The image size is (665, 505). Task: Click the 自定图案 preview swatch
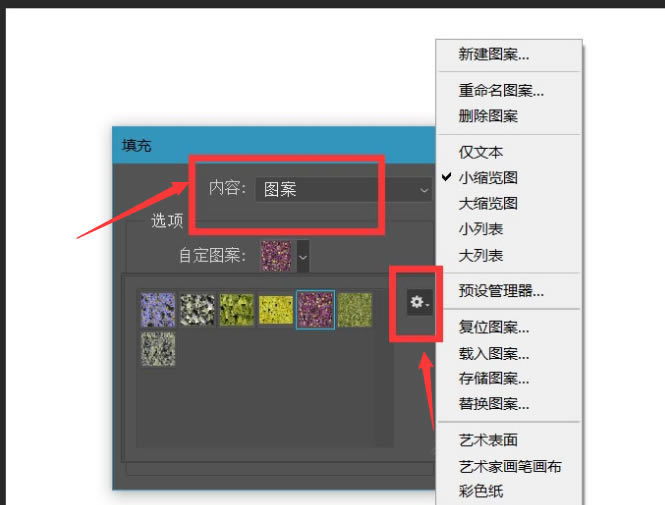click(x=276, y=256)
